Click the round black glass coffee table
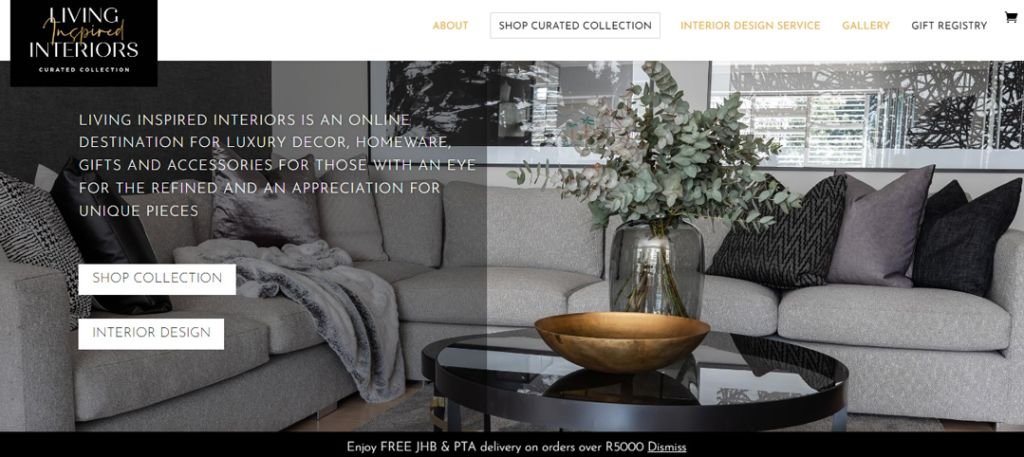 [635, 381]
